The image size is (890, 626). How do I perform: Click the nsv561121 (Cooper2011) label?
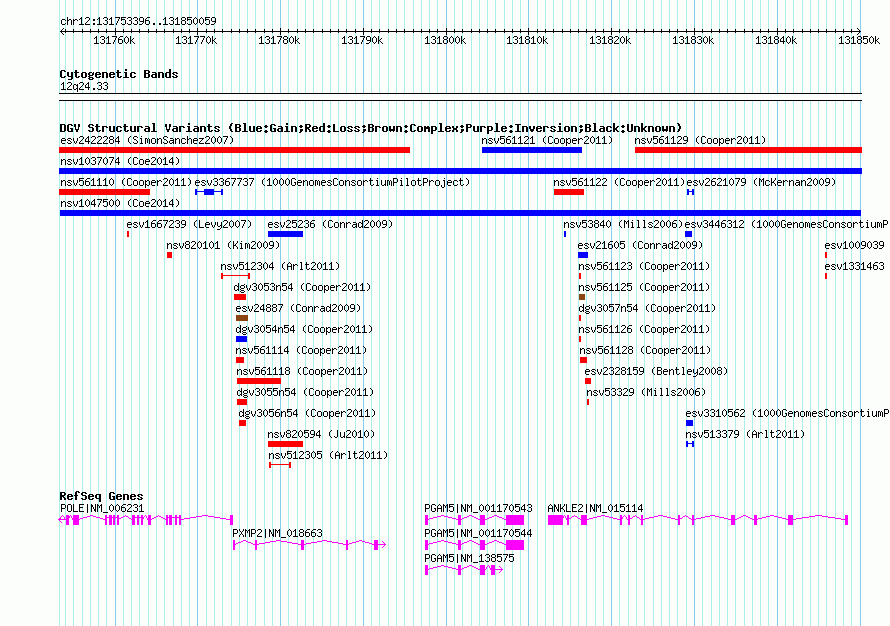tap(547, 140)
